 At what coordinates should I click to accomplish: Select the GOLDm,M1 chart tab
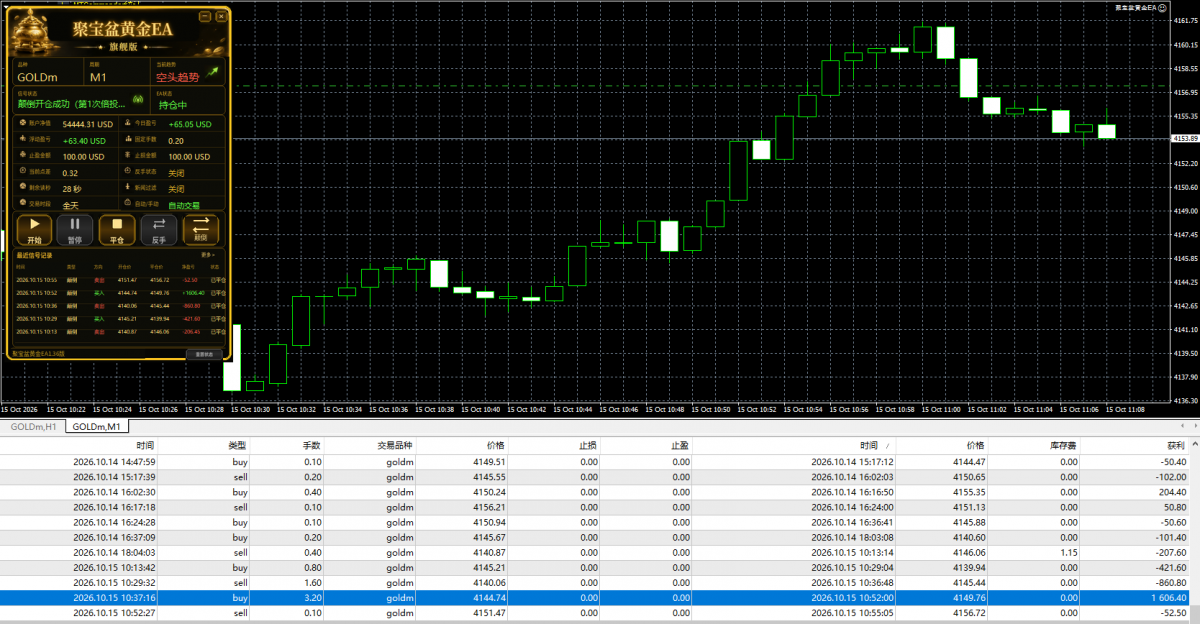(97, 427)
